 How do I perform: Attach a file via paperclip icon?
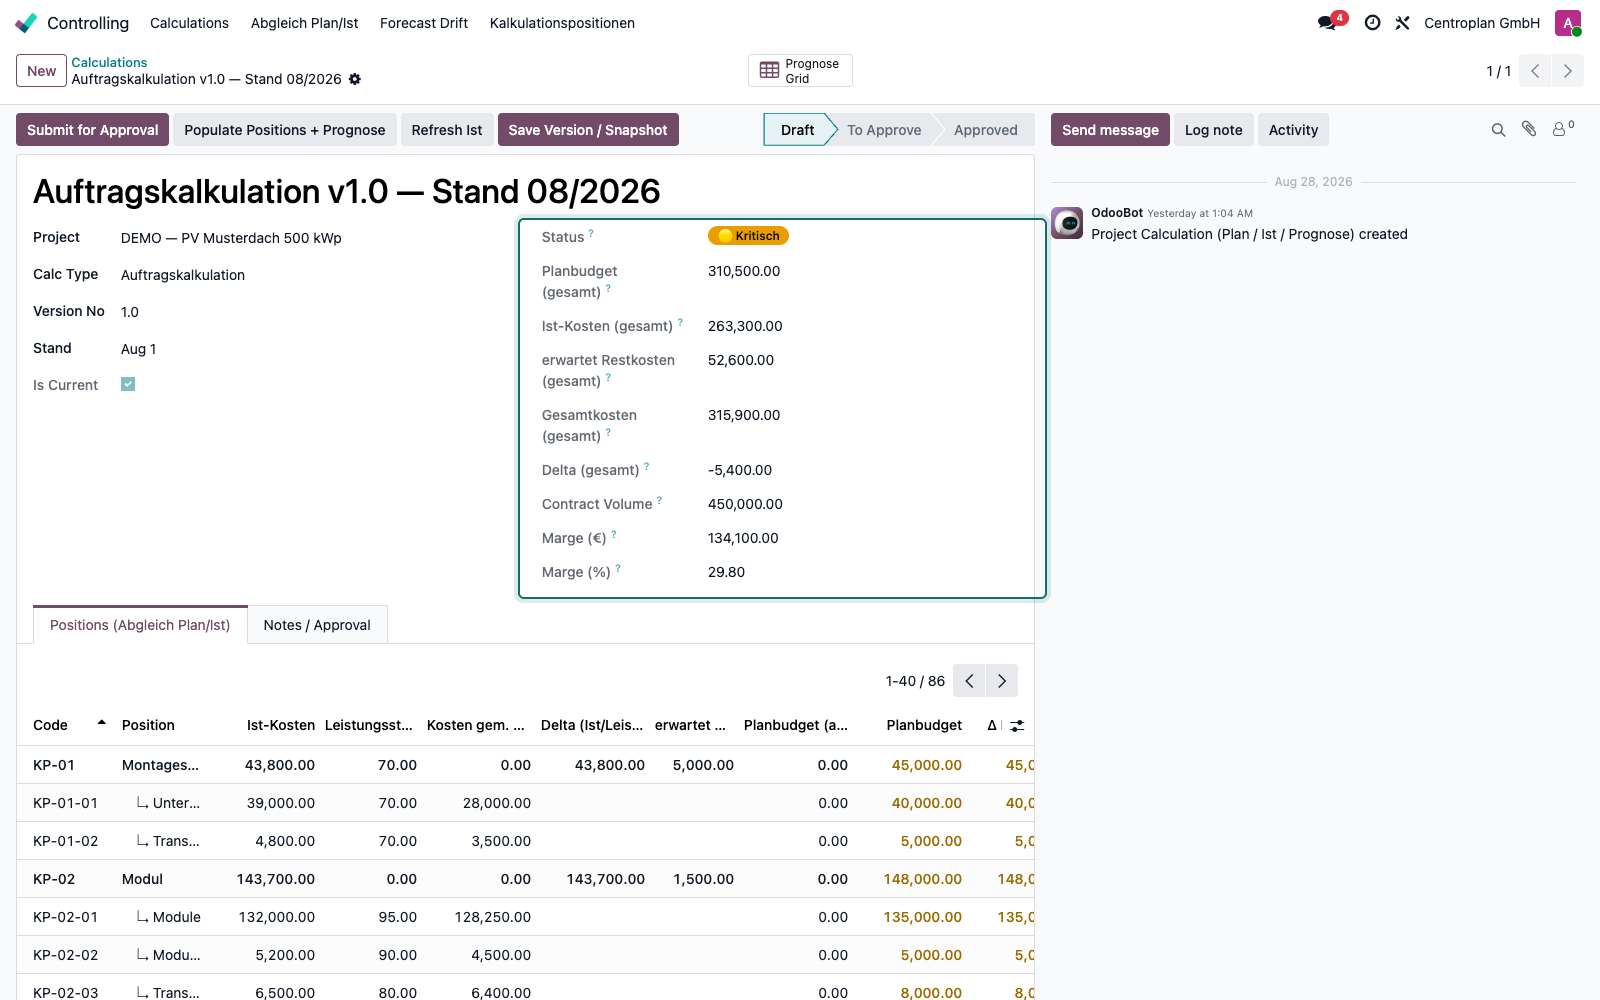pyautogui.click(x=1529, y=129)
